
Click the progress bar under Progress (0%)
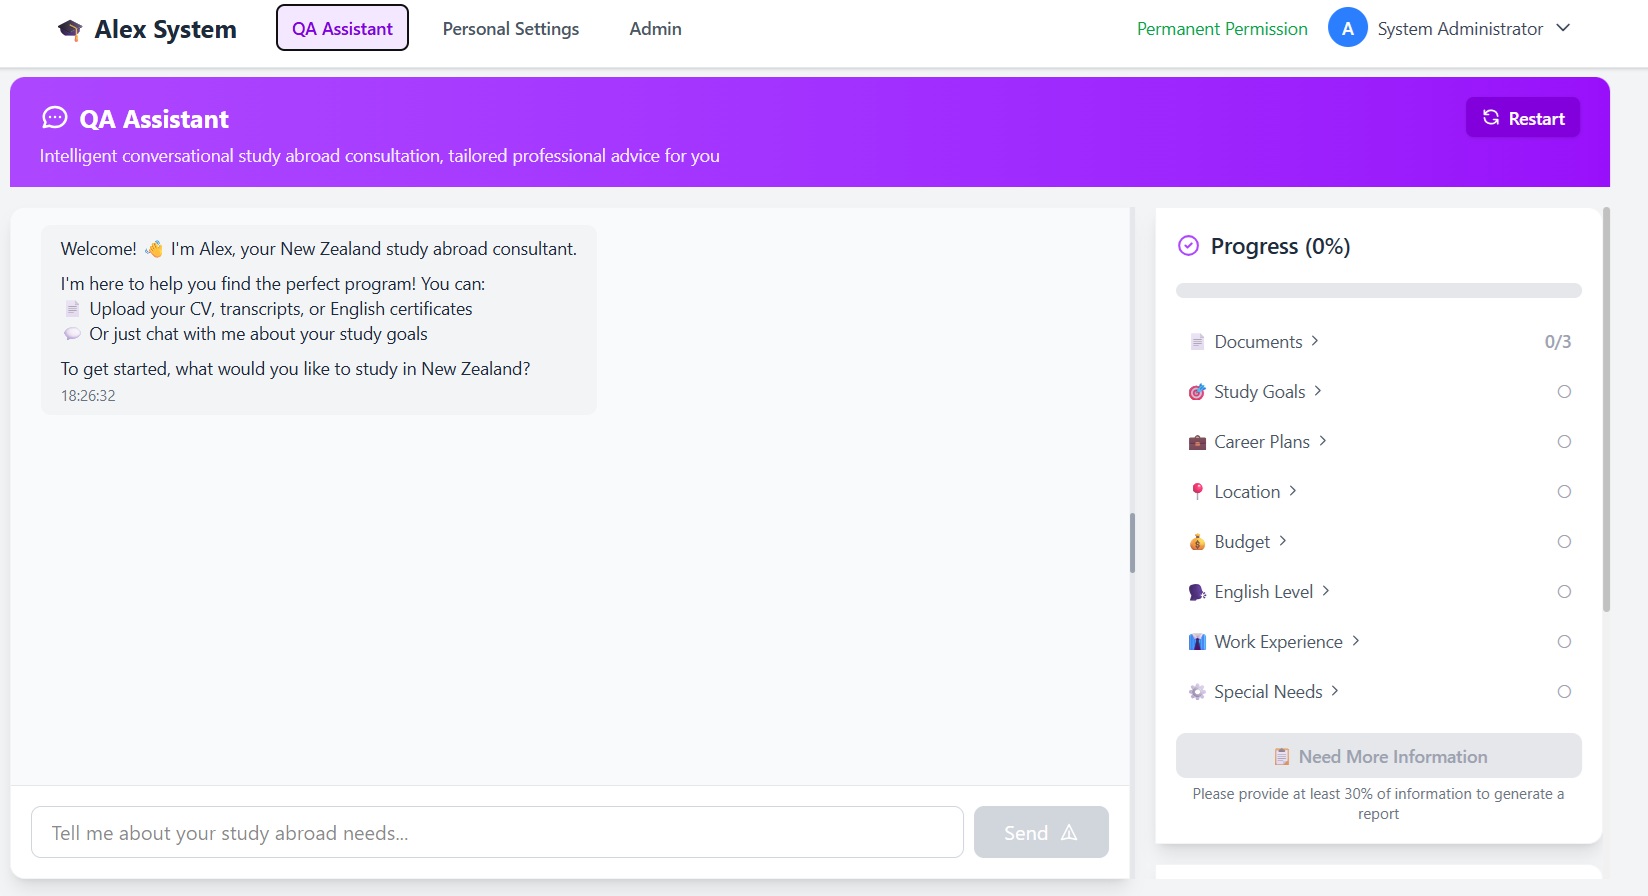pos(1379,291)
